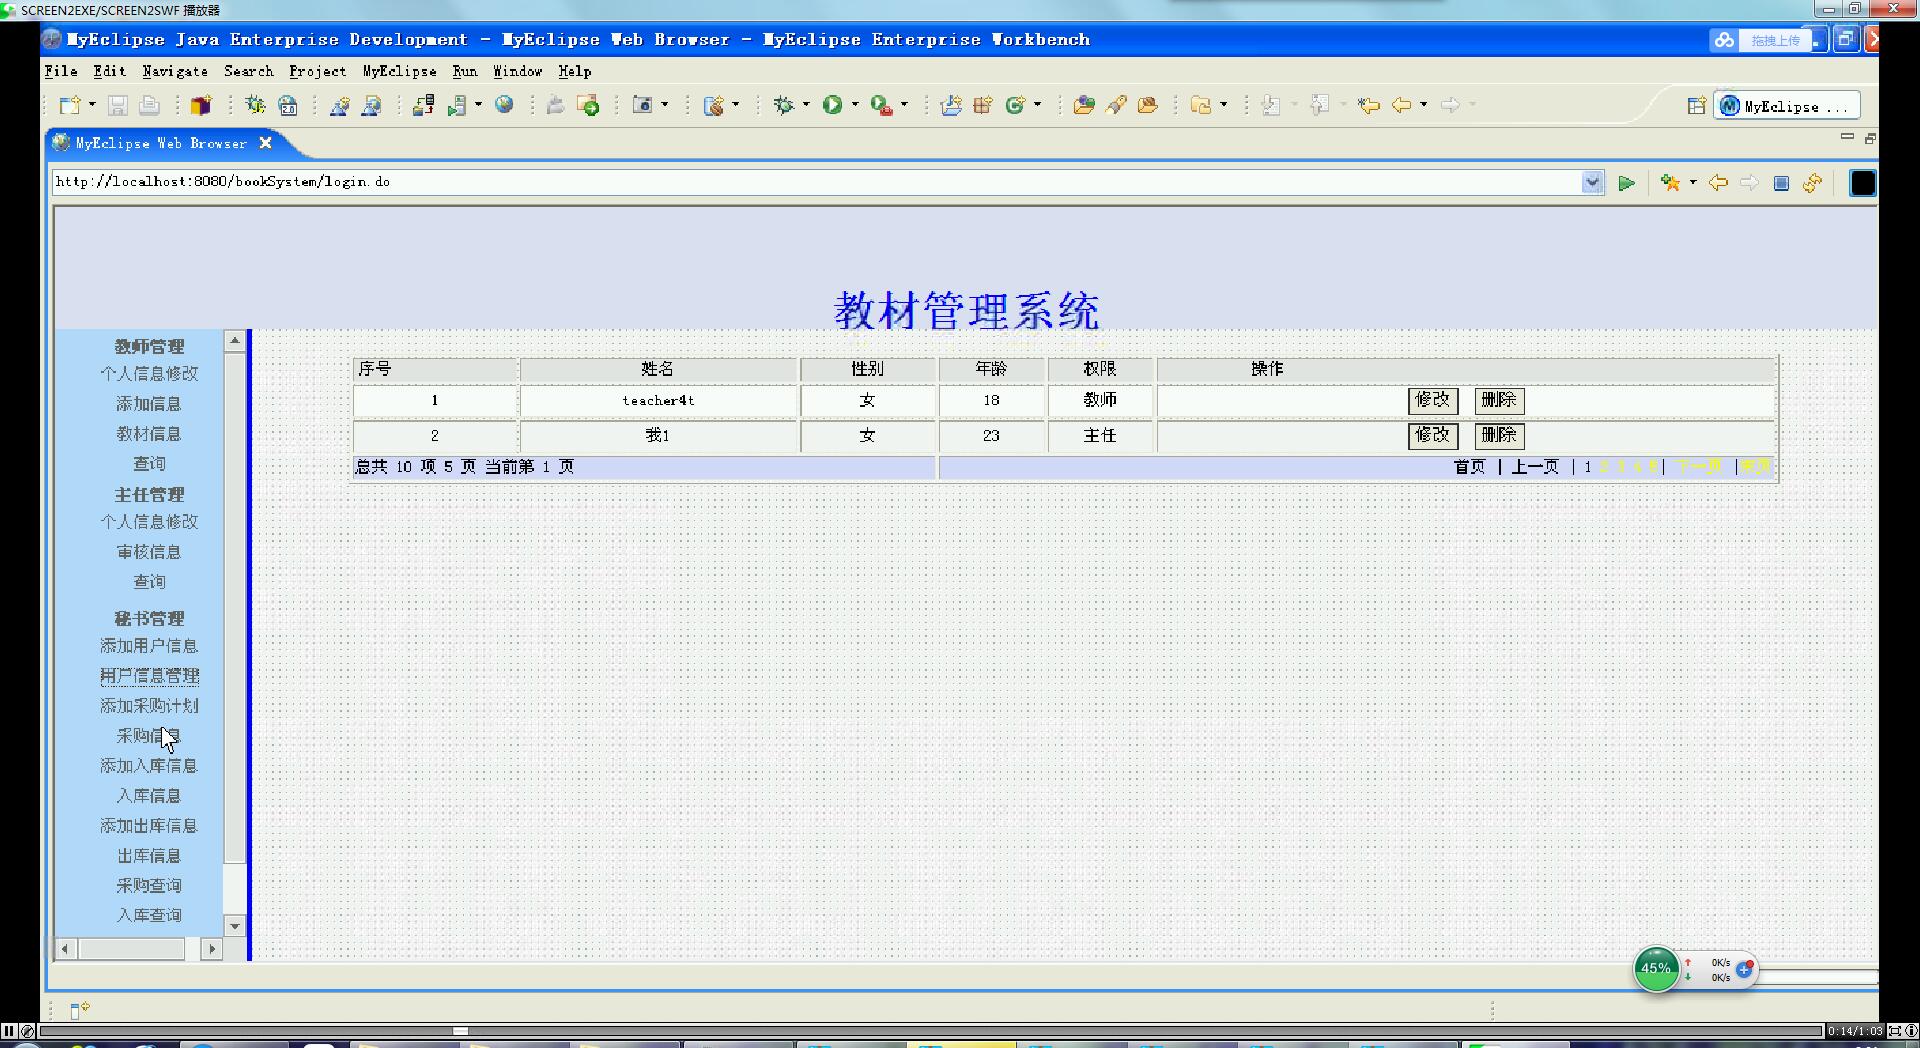Click the browser refresh icon
The image size is (1920, 1048).
click(x=1812, y=183)
